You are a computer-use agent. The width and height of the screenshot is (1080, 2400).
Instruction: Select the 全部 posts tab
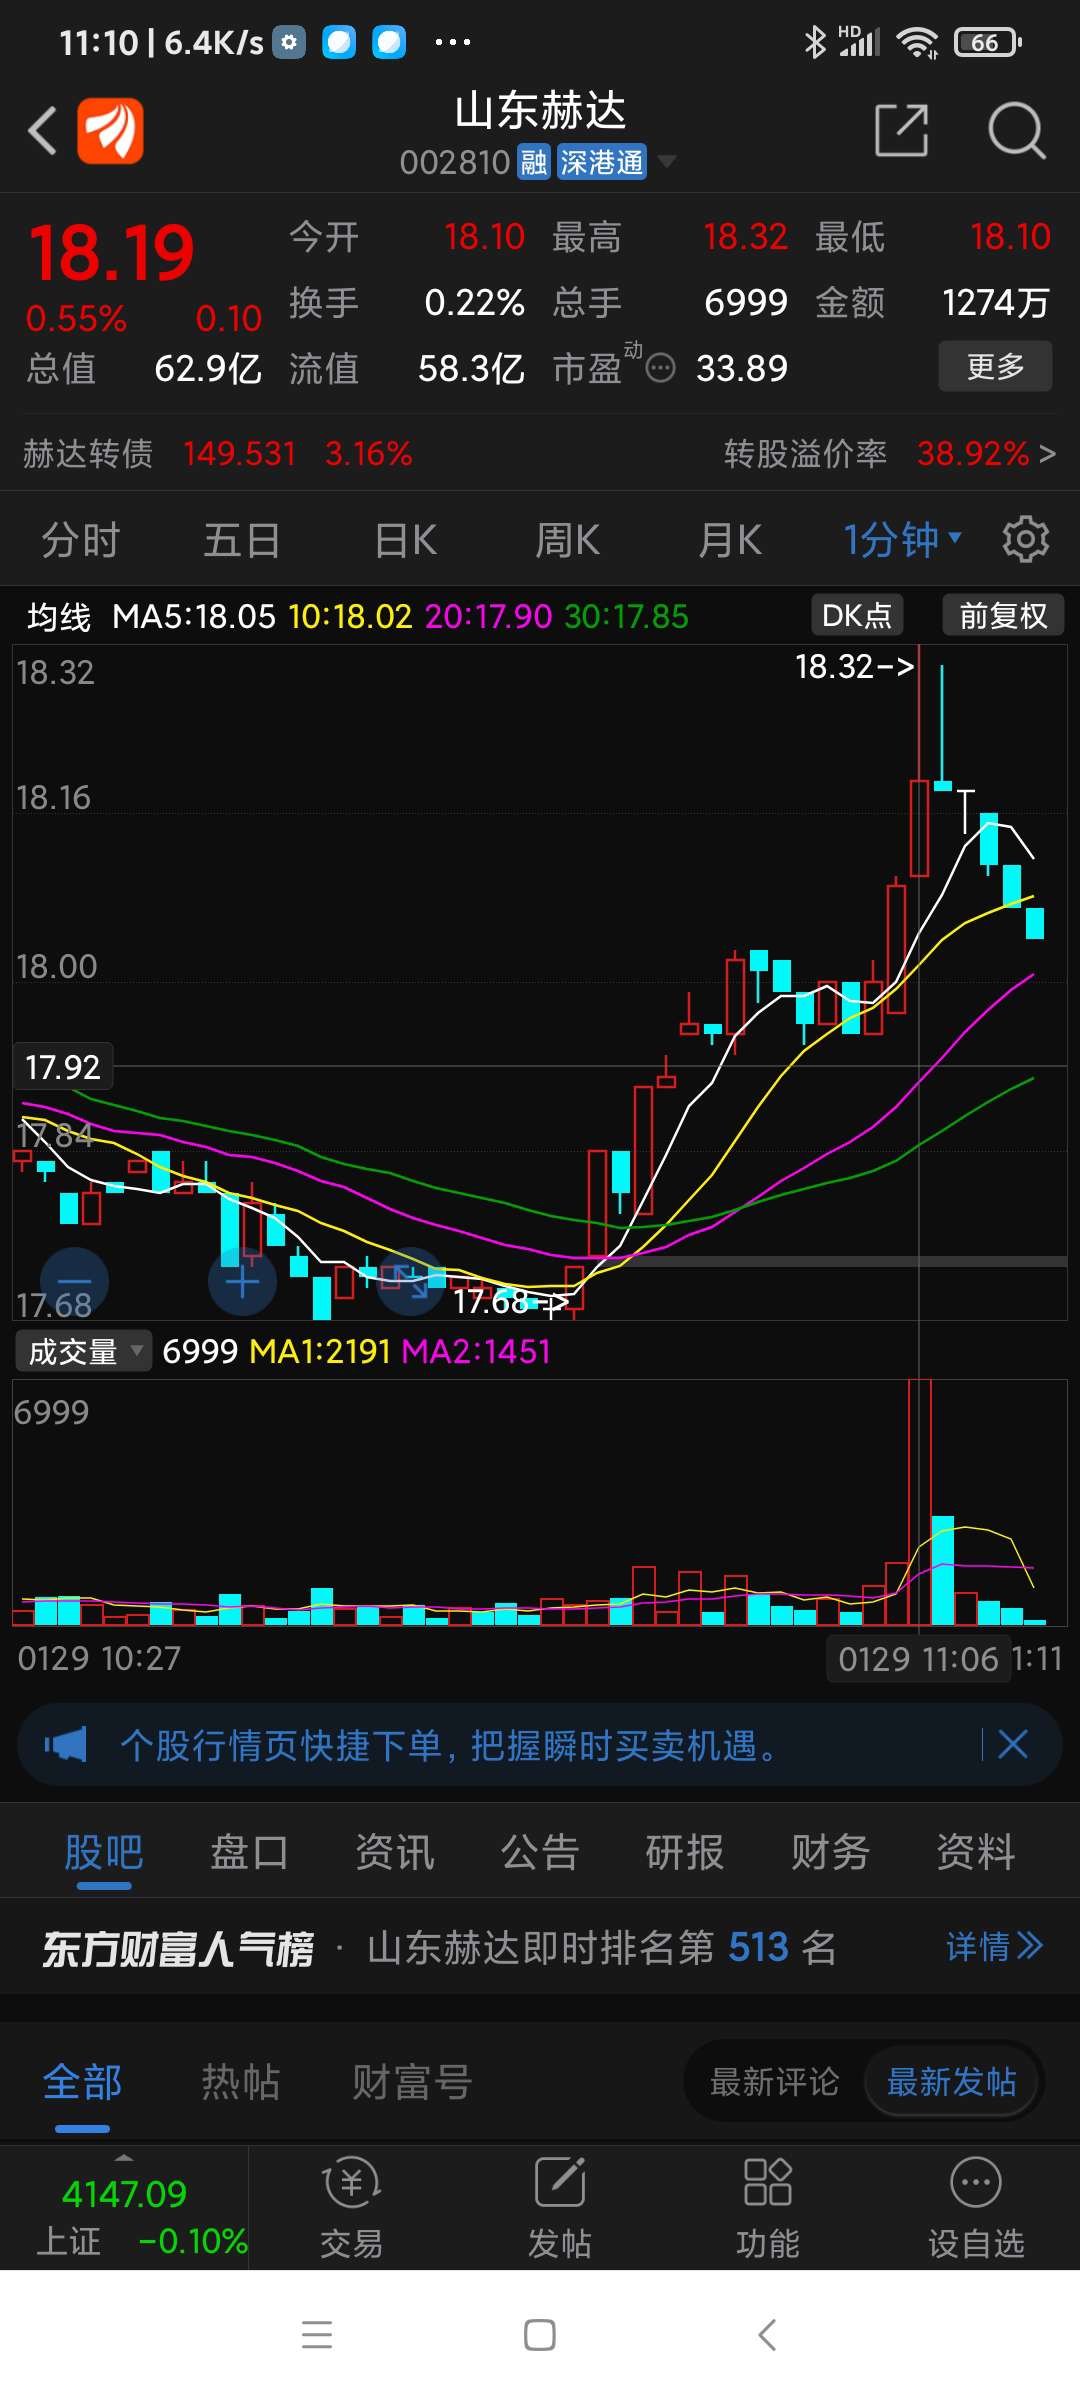[82, 2082]
